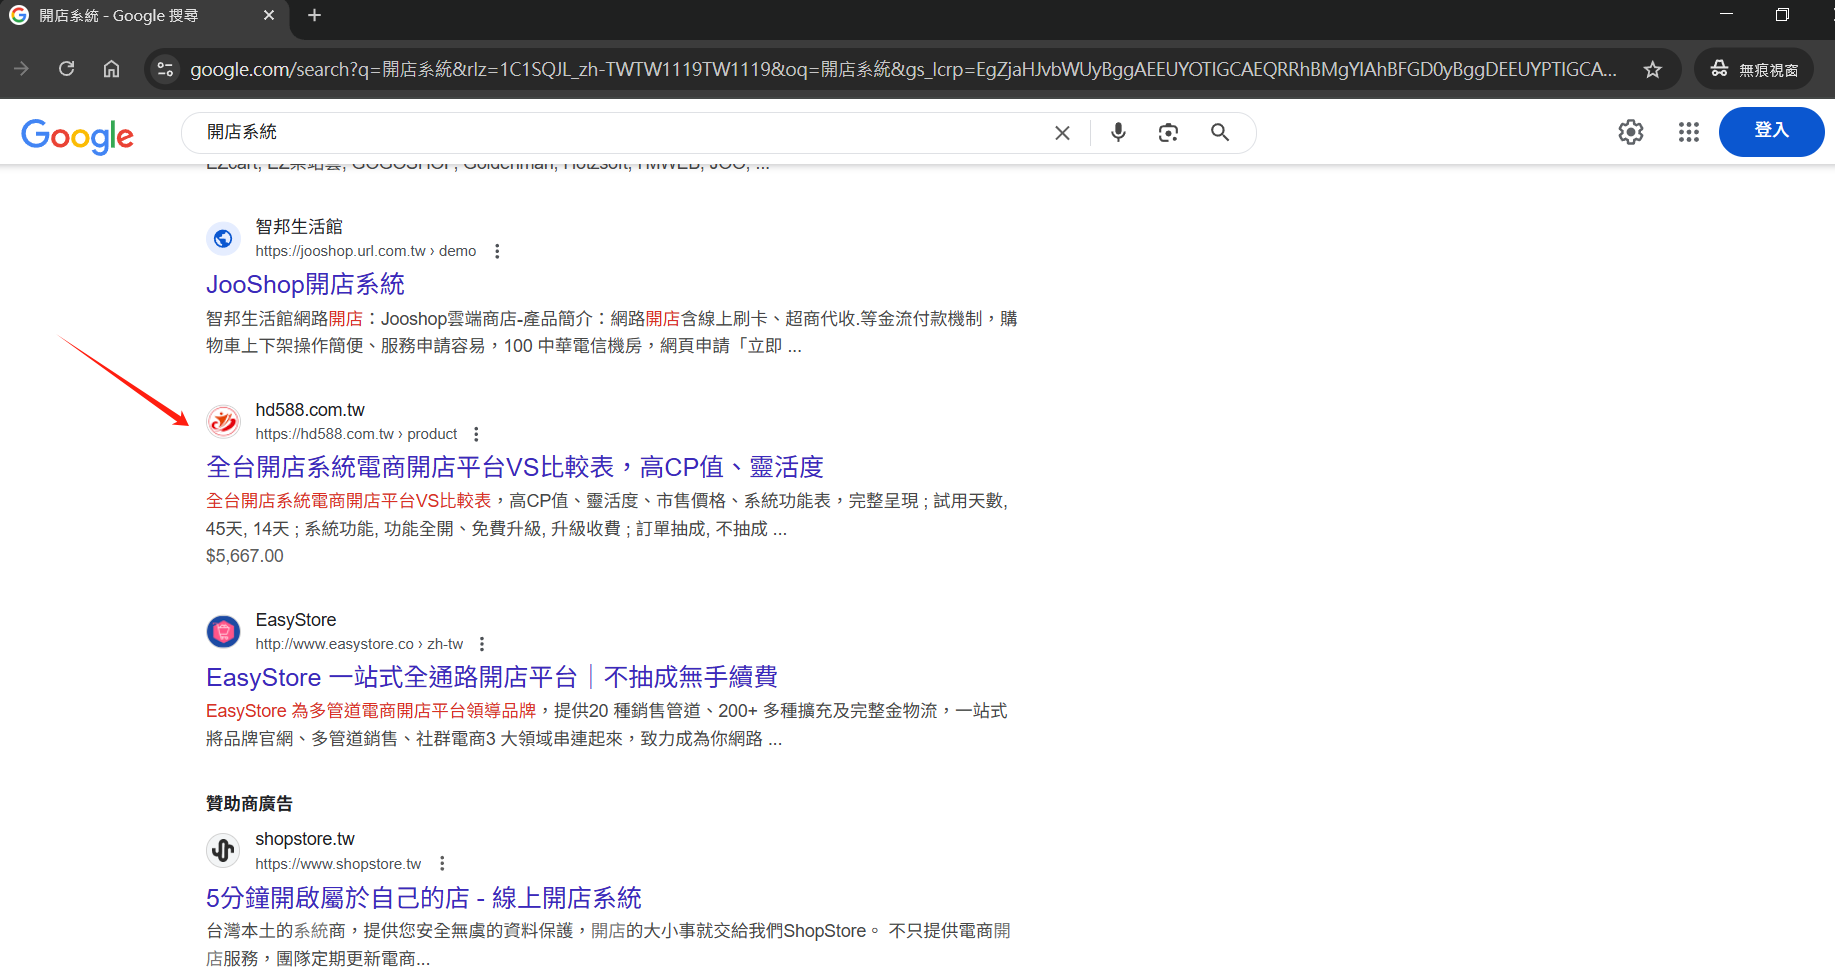Open the Google apps grid

(x=1689, y=132)
